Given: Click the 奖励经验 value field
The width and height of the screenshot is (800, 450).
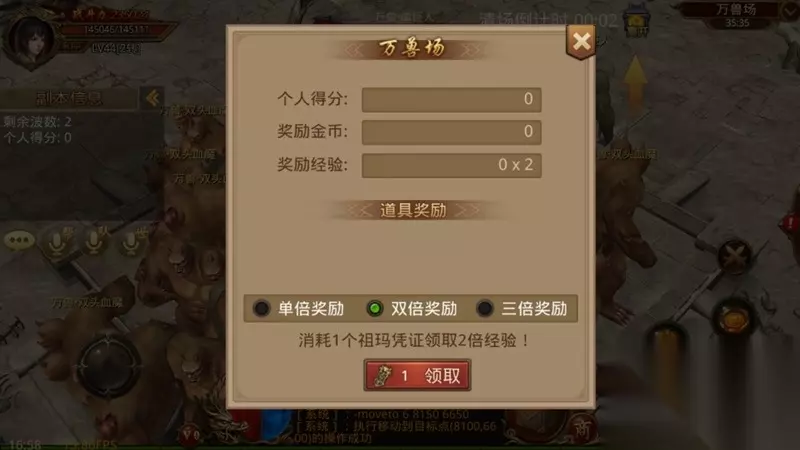Looking at the screenshot, I should pos(452,165).
